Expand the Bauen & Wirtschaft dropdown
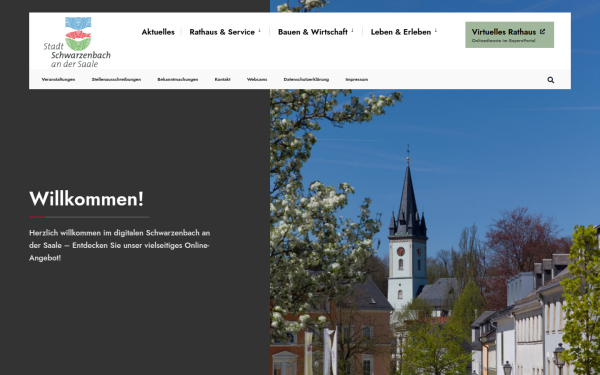Screen dimensions: 600x375 316,32
